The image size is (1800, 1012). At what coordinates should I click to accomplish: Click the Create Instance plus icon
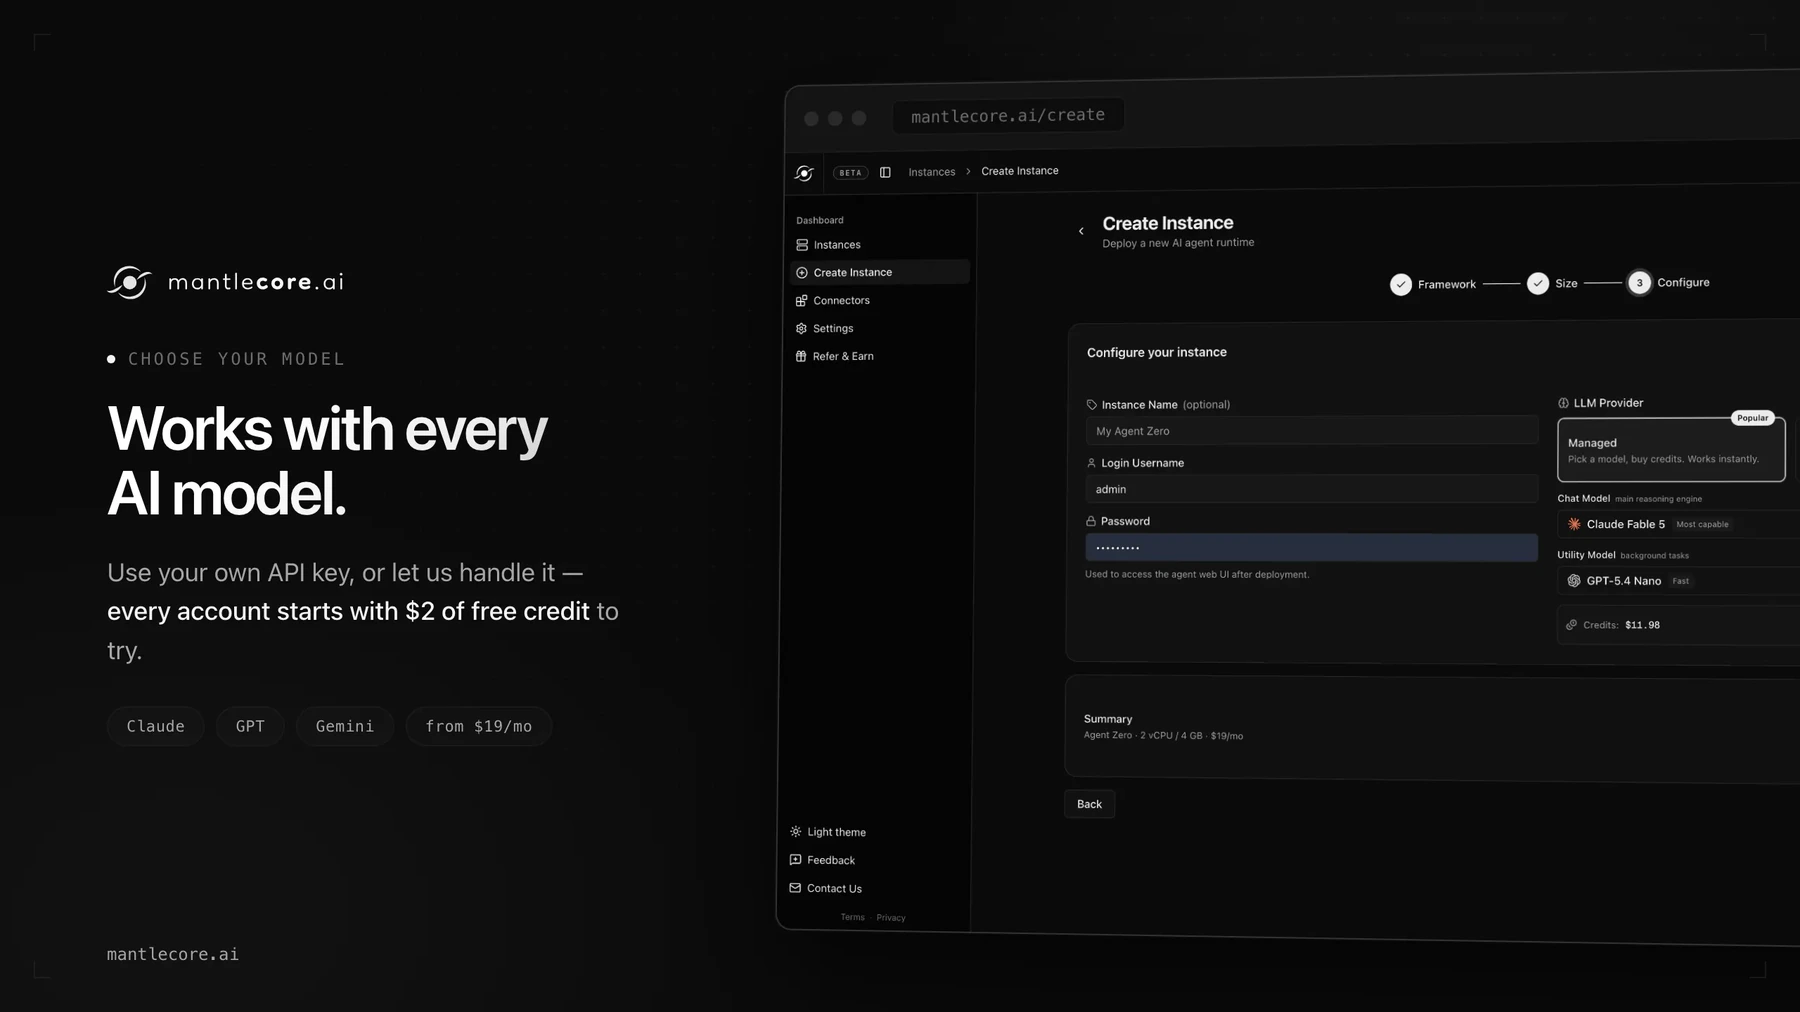[802, 273]
